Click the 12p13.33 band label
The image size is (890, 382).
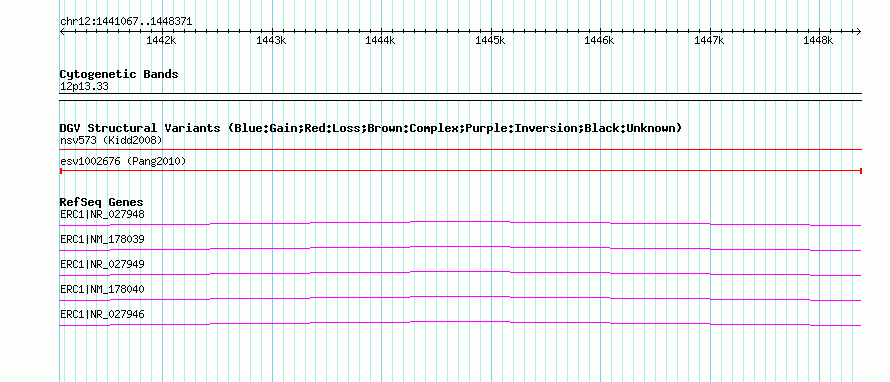84,87
